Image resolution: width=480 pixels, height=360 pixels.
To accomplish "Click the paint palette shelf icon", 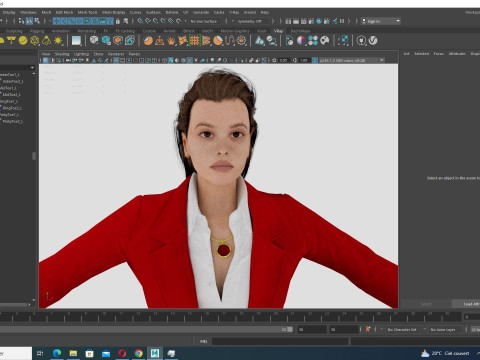I will (x=325, y=41).
